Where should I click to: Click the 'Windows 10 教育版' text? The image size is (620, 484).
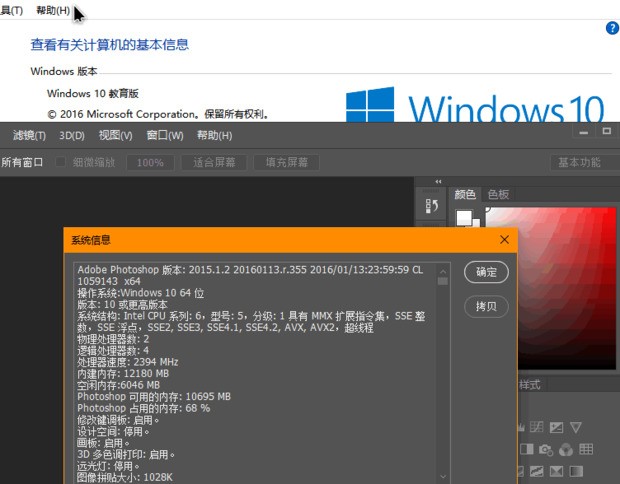point(93,94)
